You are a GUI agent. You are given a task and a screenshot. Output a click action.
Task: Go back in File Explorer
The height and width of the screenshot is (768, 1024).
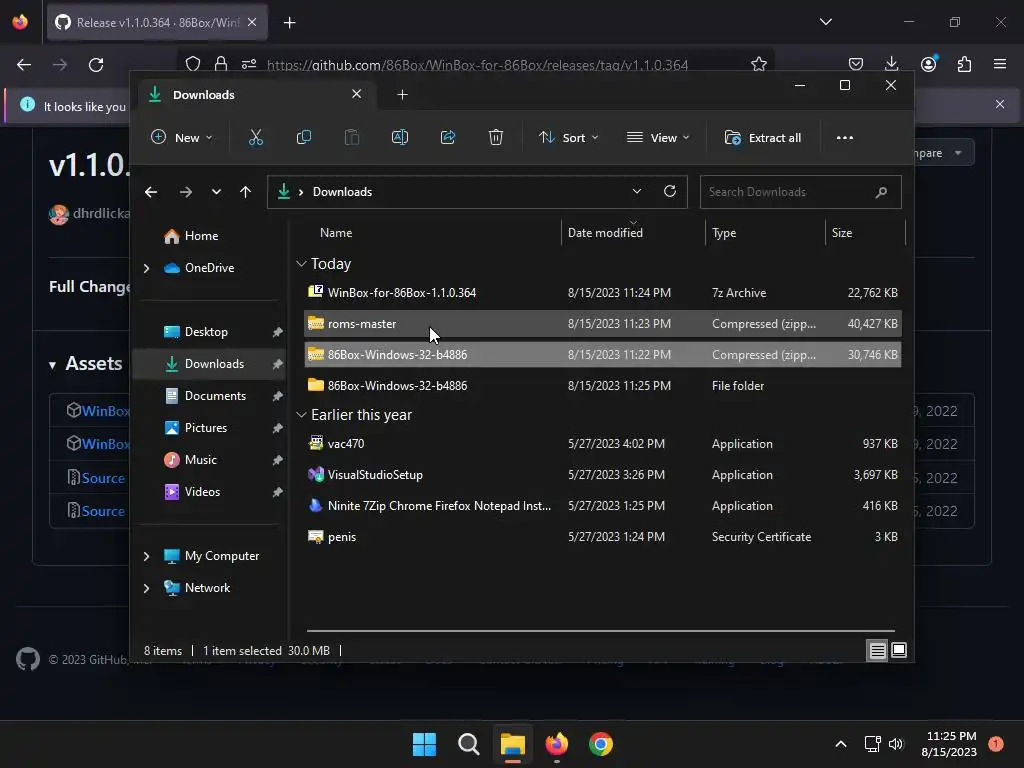point(151,192)
